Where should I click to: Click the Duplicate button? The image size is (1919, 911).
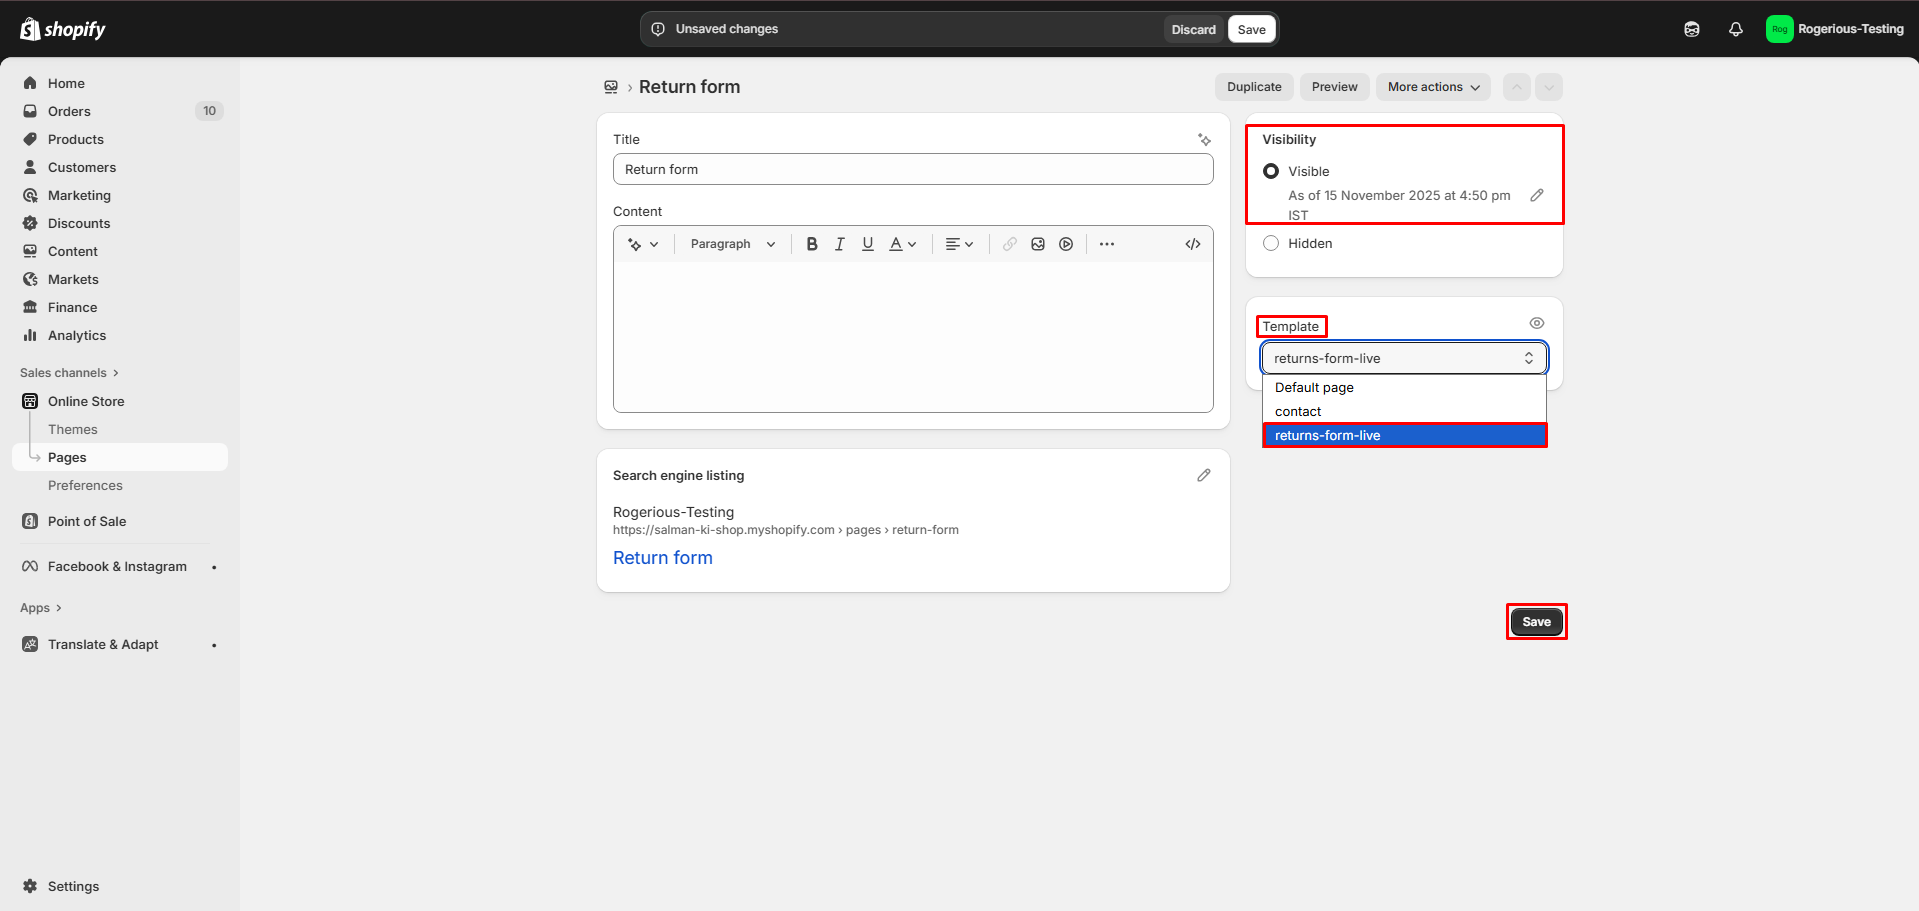click(x=1254, y=87)
